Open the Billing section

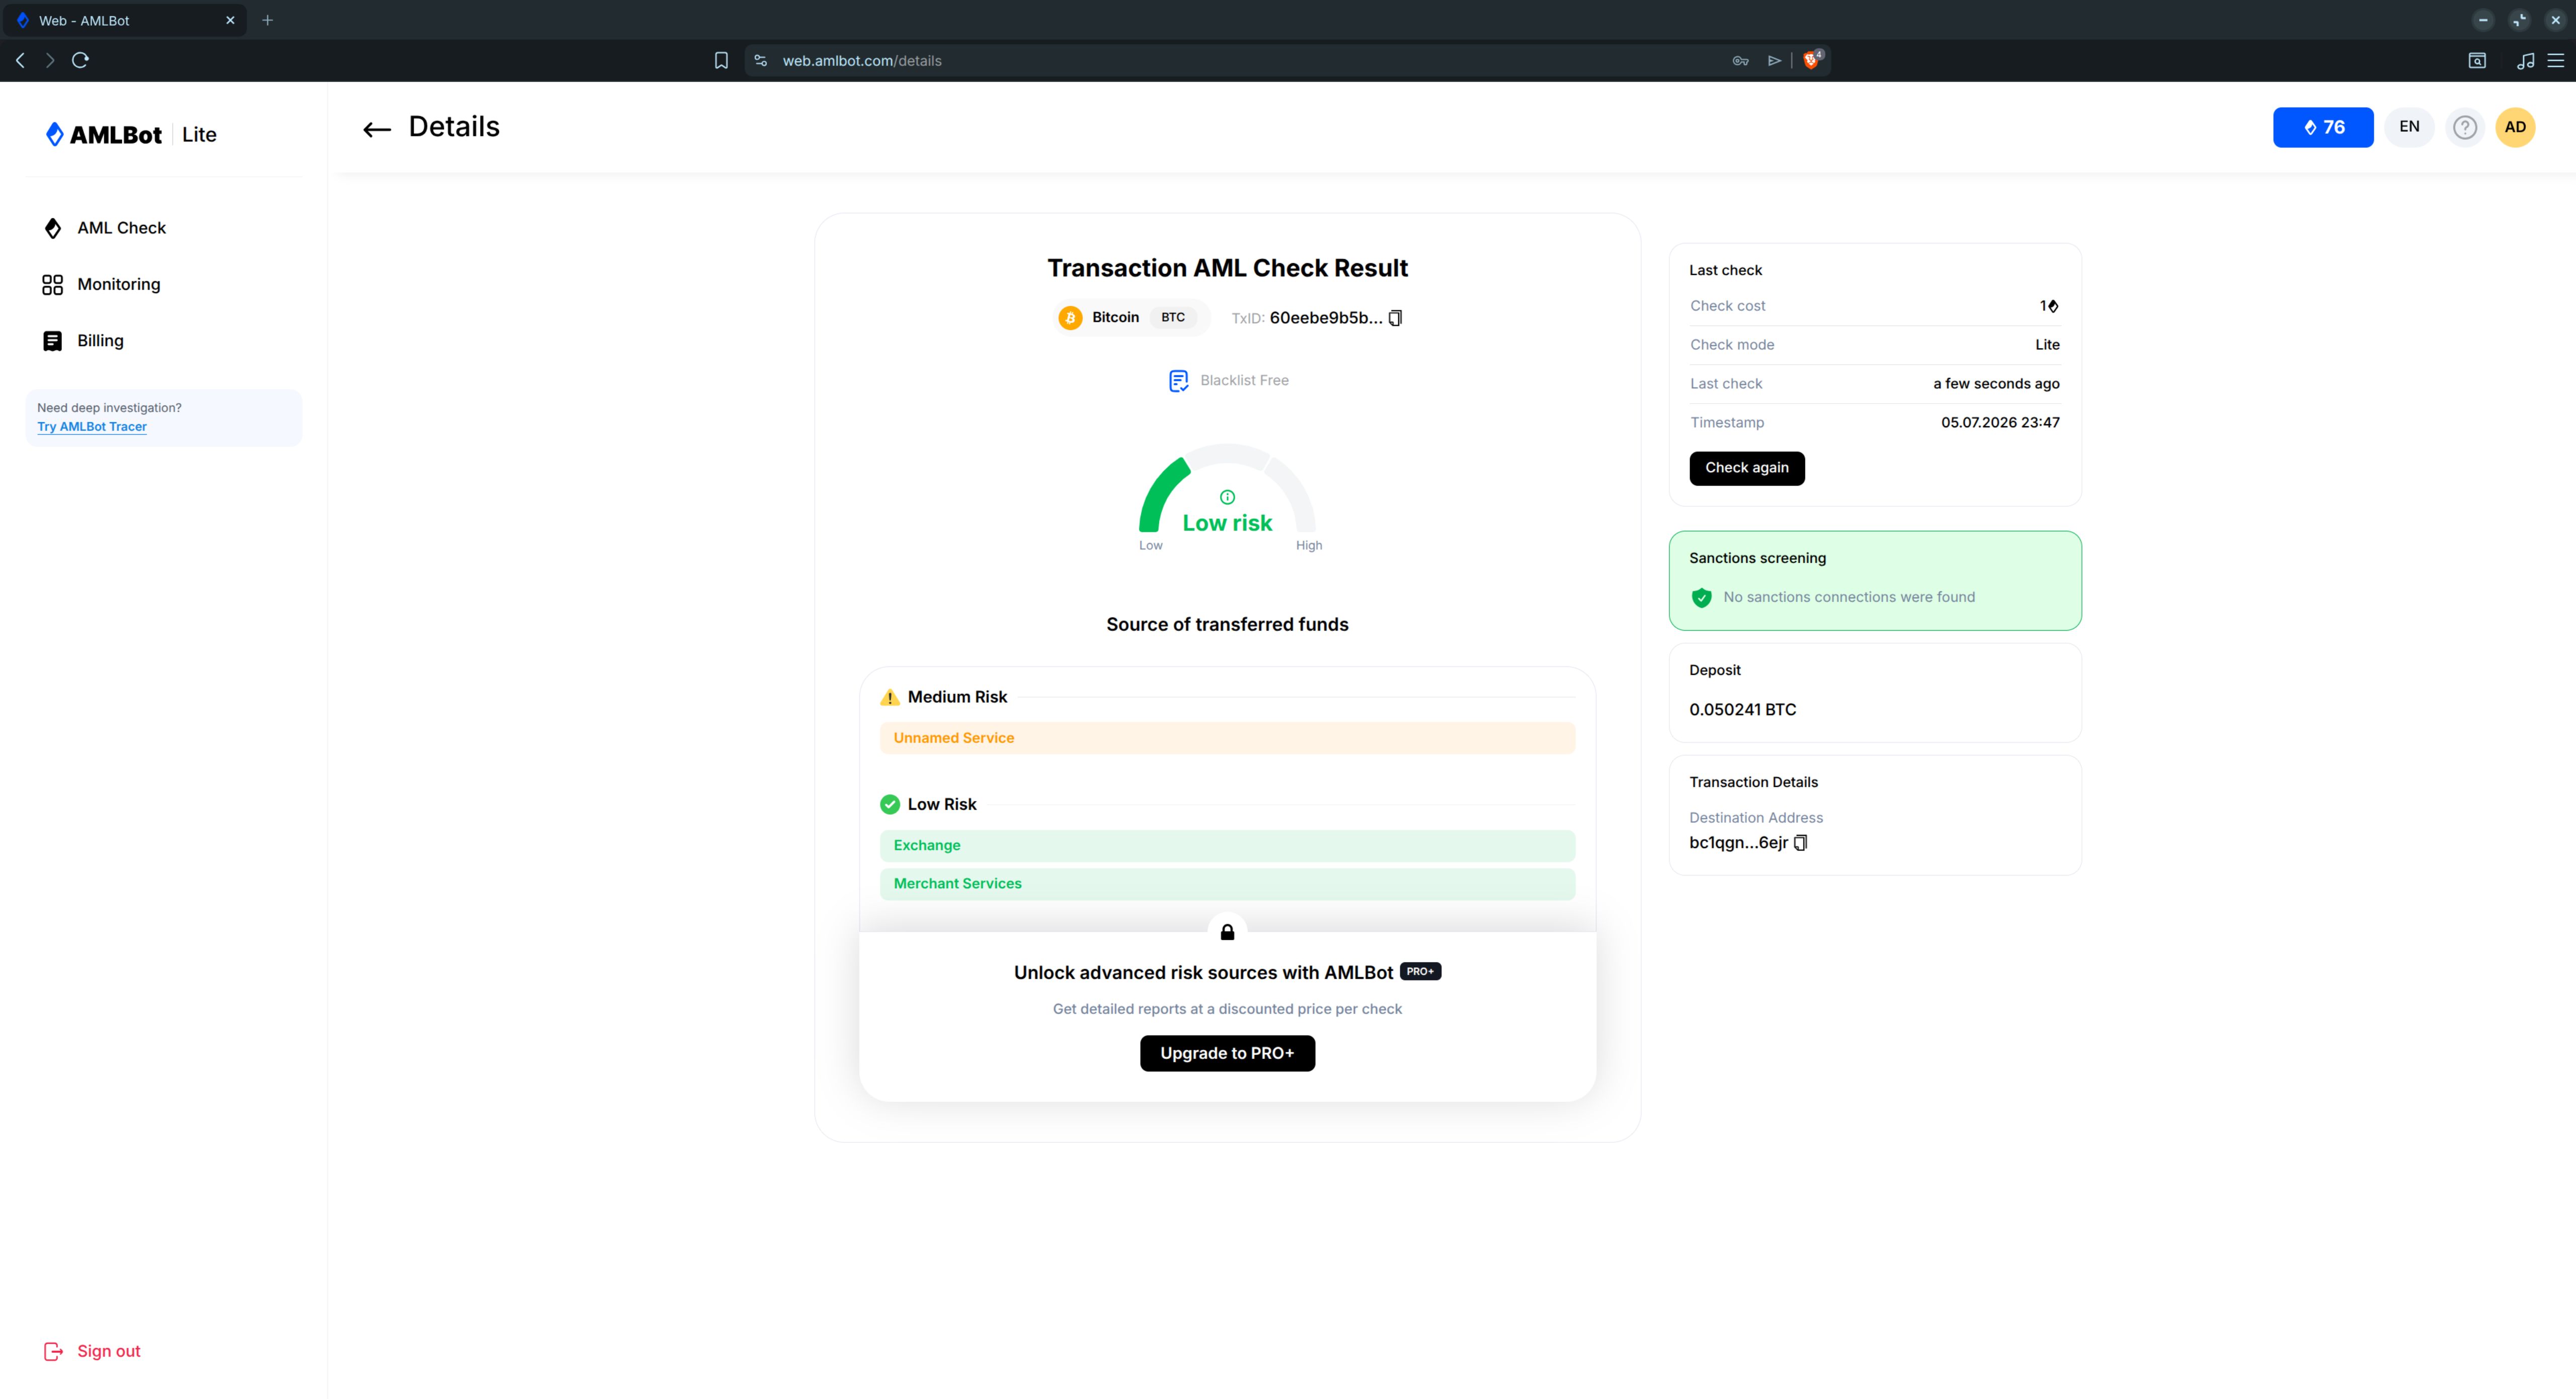pyautogui.click(x=83, y=341)
